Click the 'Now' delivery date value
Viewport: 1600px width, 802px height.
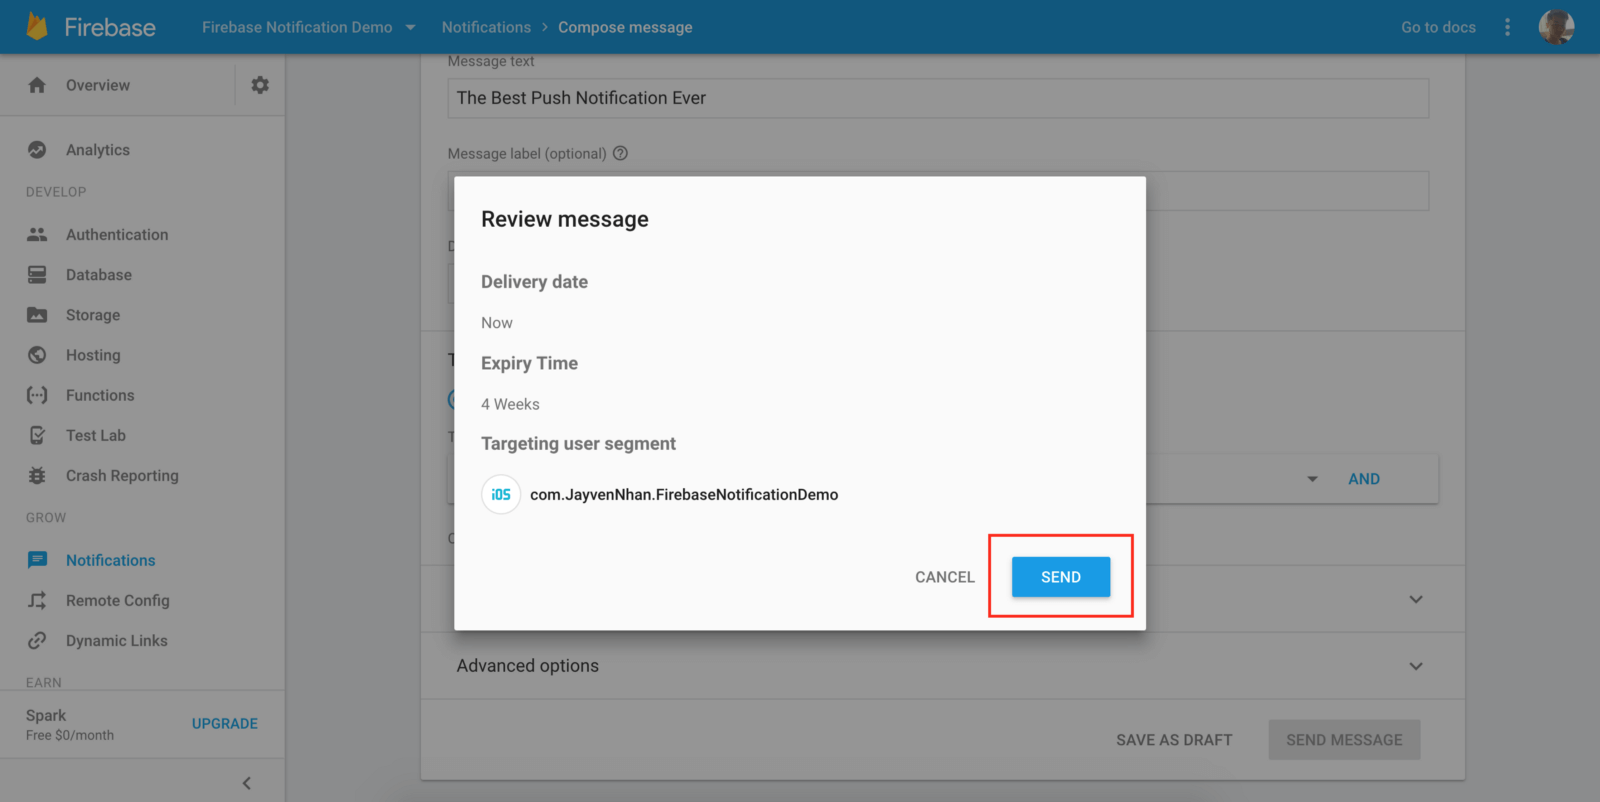497,323
